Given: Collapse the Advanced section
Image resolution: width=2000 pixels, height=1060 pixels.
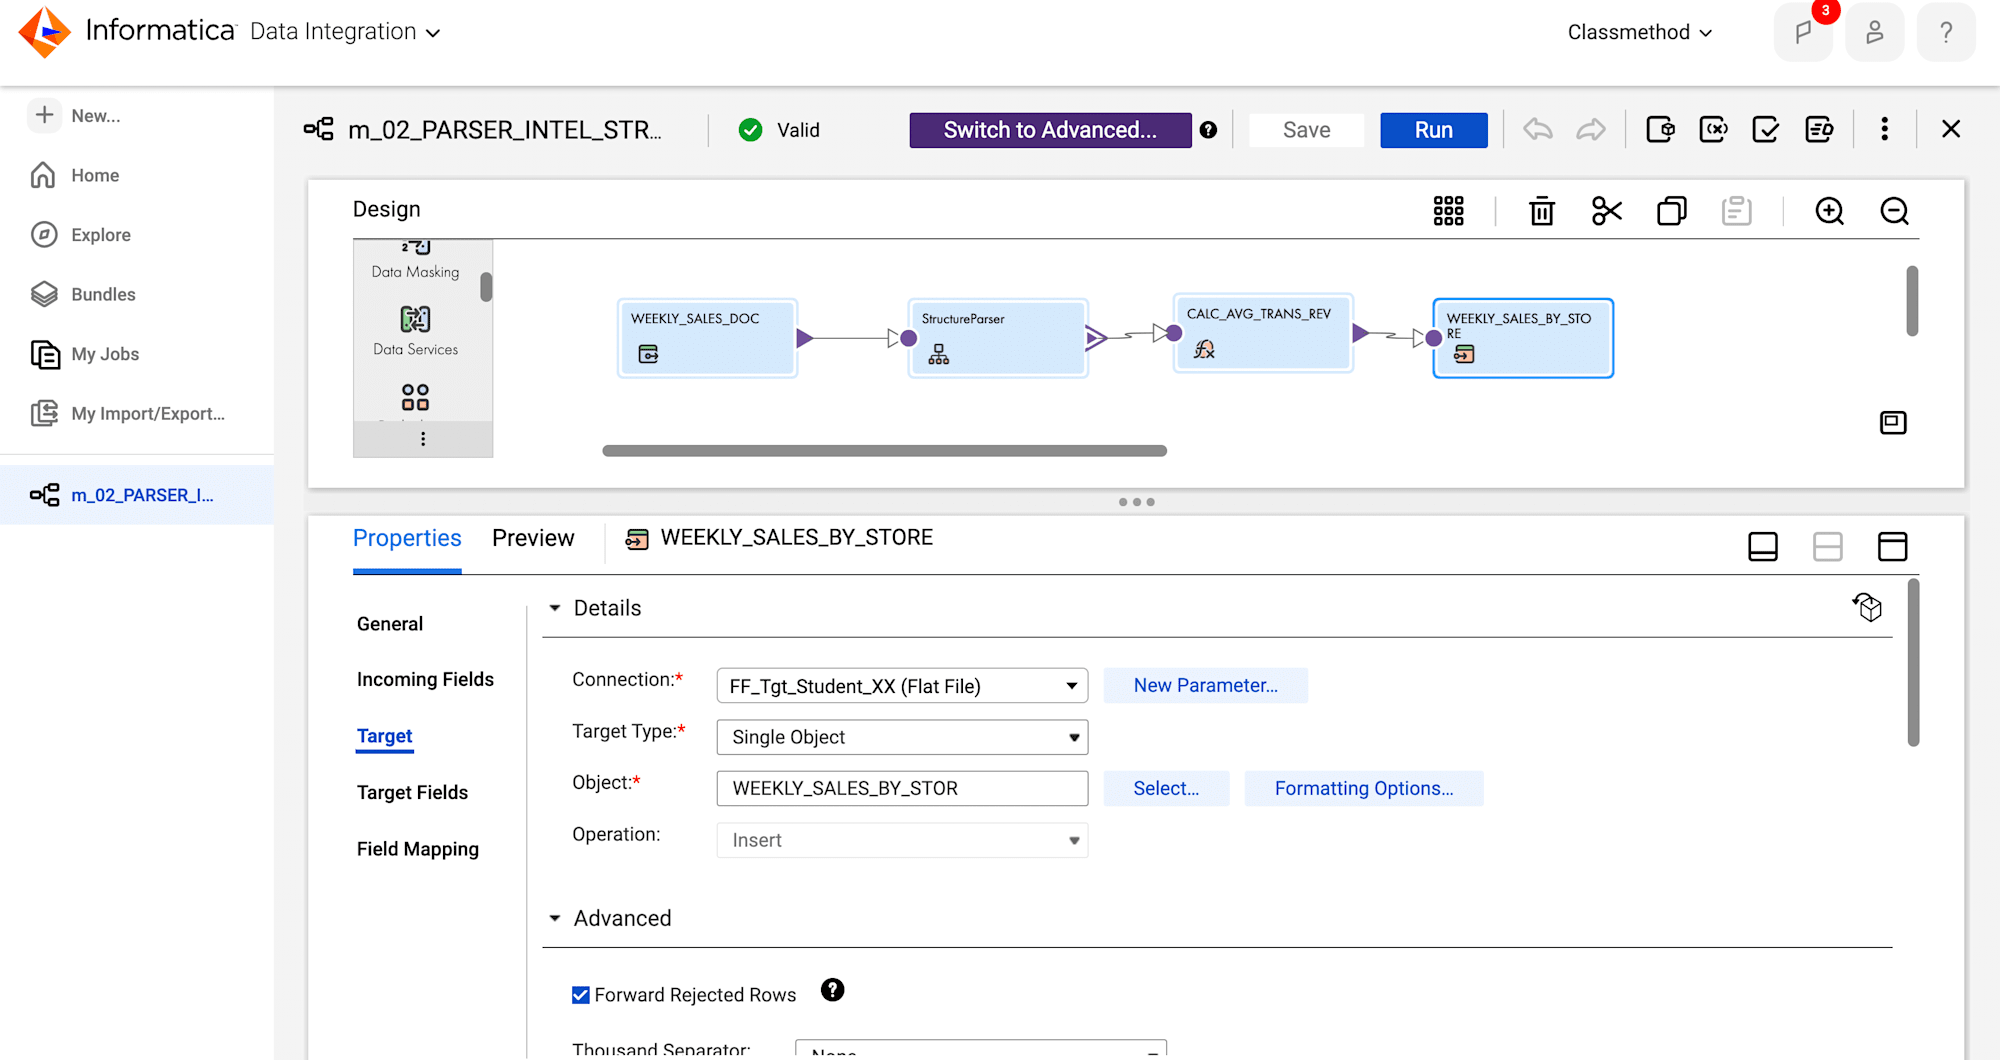Looking at the screenshot, I should pyautogui.click(x=555, y=918).
